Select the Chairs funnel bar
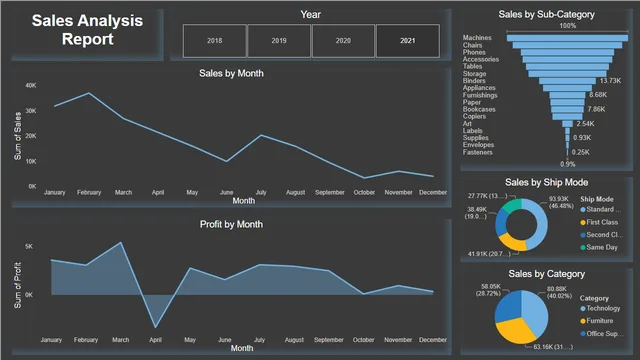 (567, 45)
